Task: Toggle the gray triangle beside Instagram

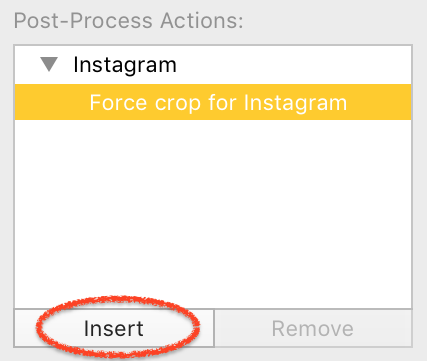Action: 49,64
